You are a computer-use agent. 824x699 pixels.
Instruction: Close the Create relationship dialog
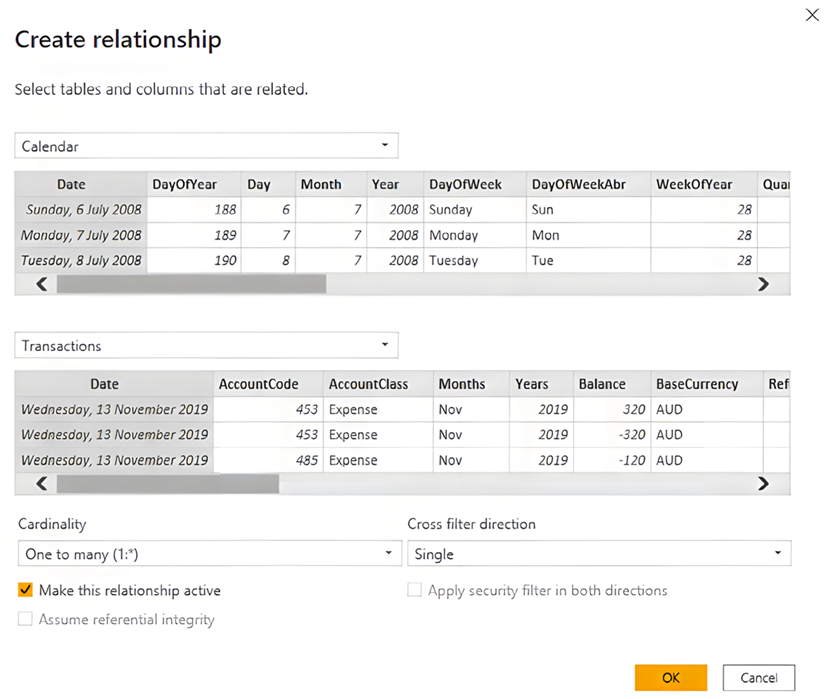click(811, 15)
